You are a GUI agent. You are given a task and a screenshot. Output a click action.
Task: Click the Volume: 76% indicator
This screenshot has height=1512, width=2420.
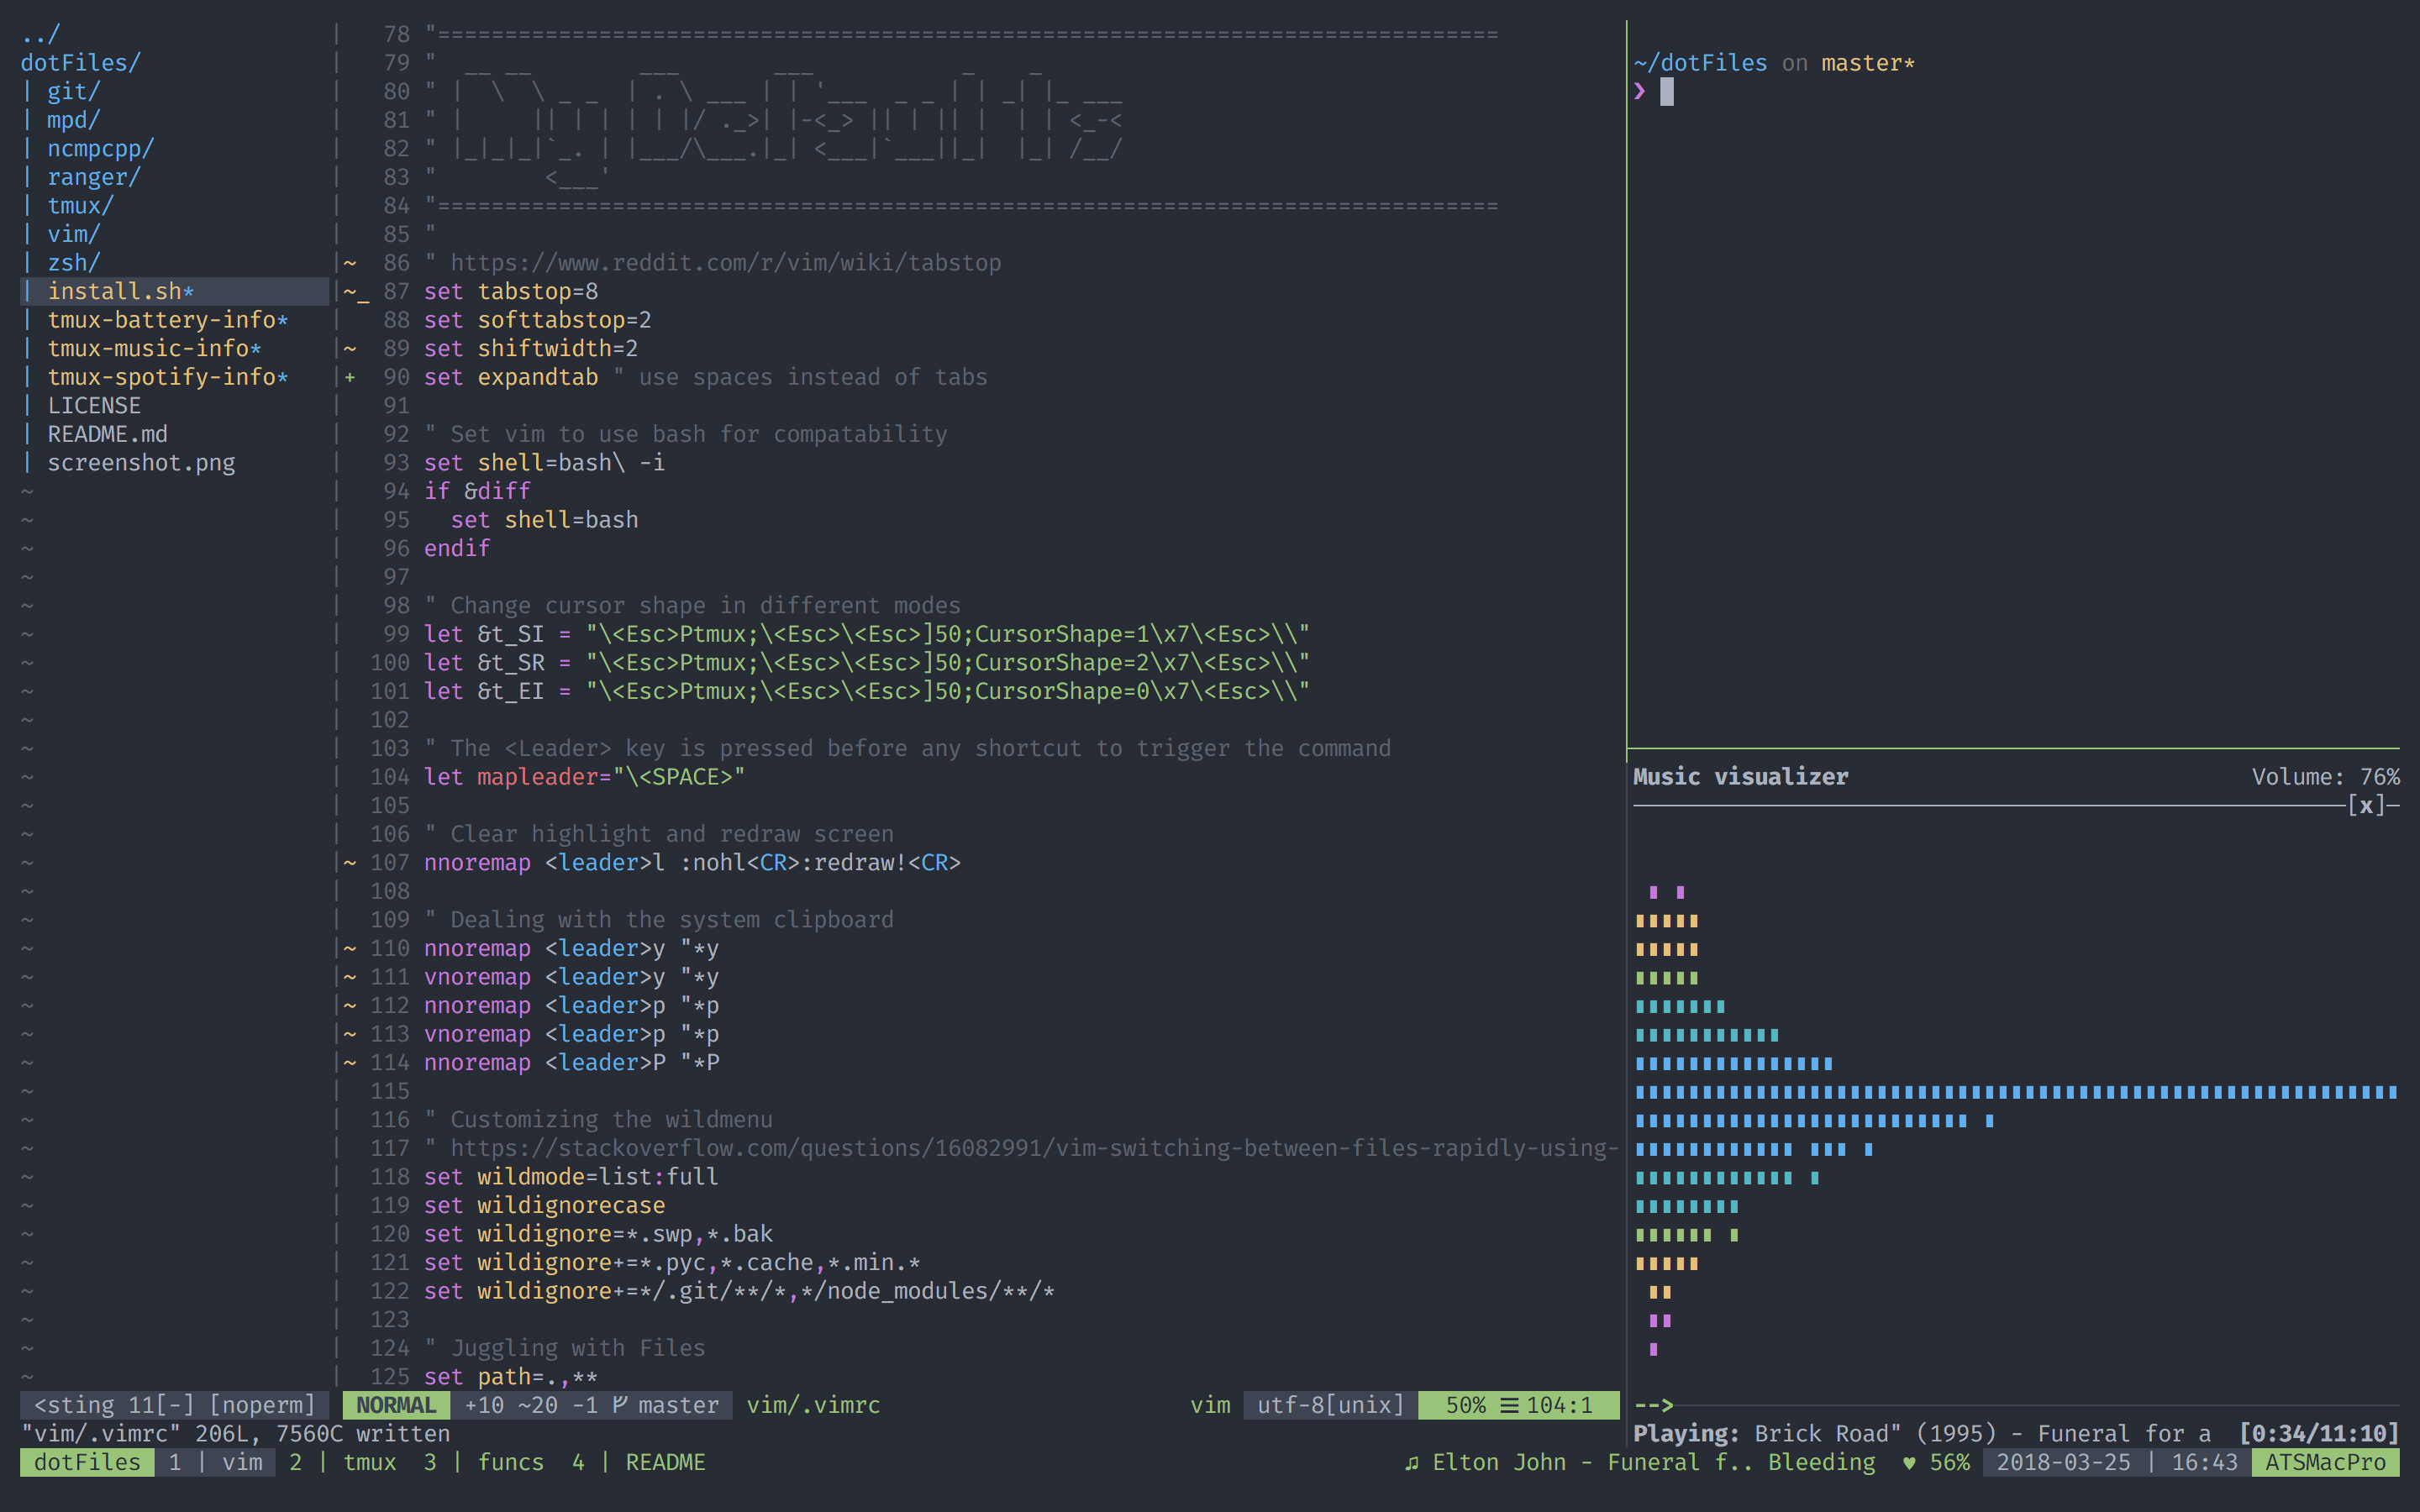(x=2324, y=777)
